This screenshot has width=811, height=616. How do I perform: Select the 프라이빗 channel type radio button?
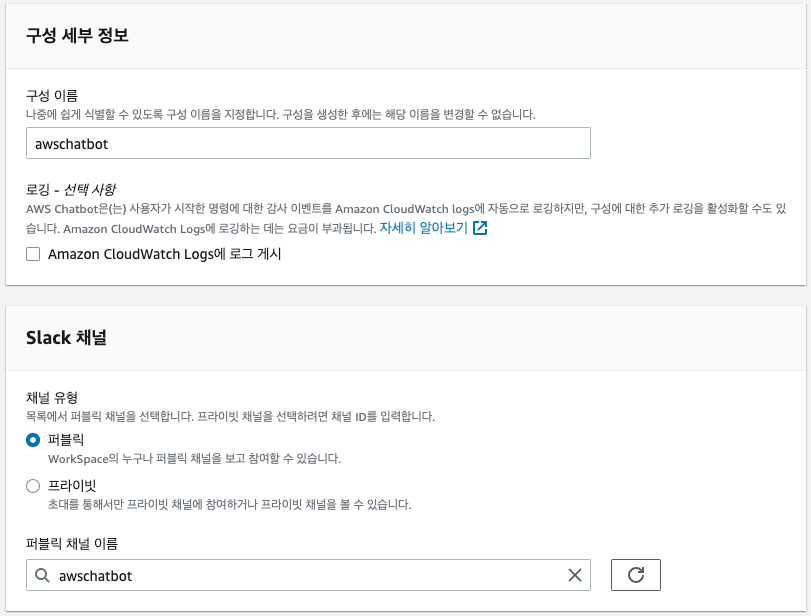[33, 486]
